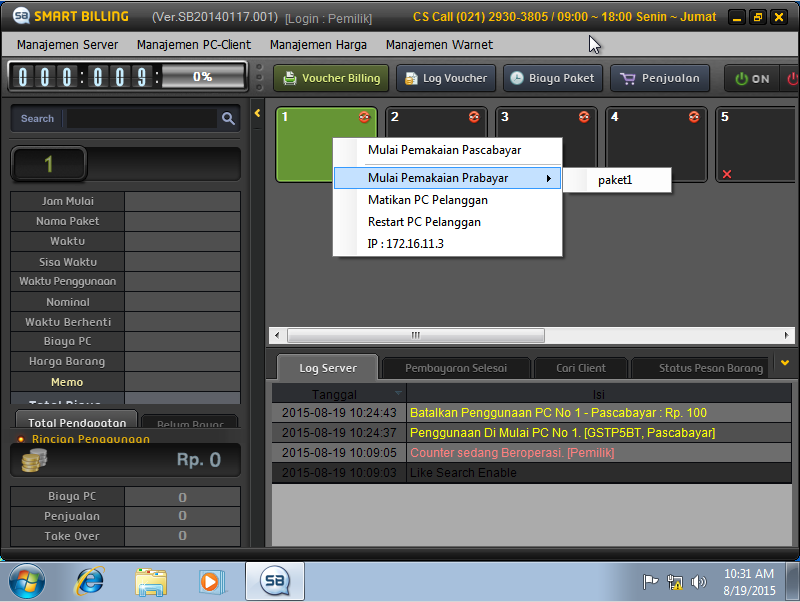Image resolution: width=800 pixels, height=602 pixels.
Task: Click the Memo row label
Action: [67, 382]
